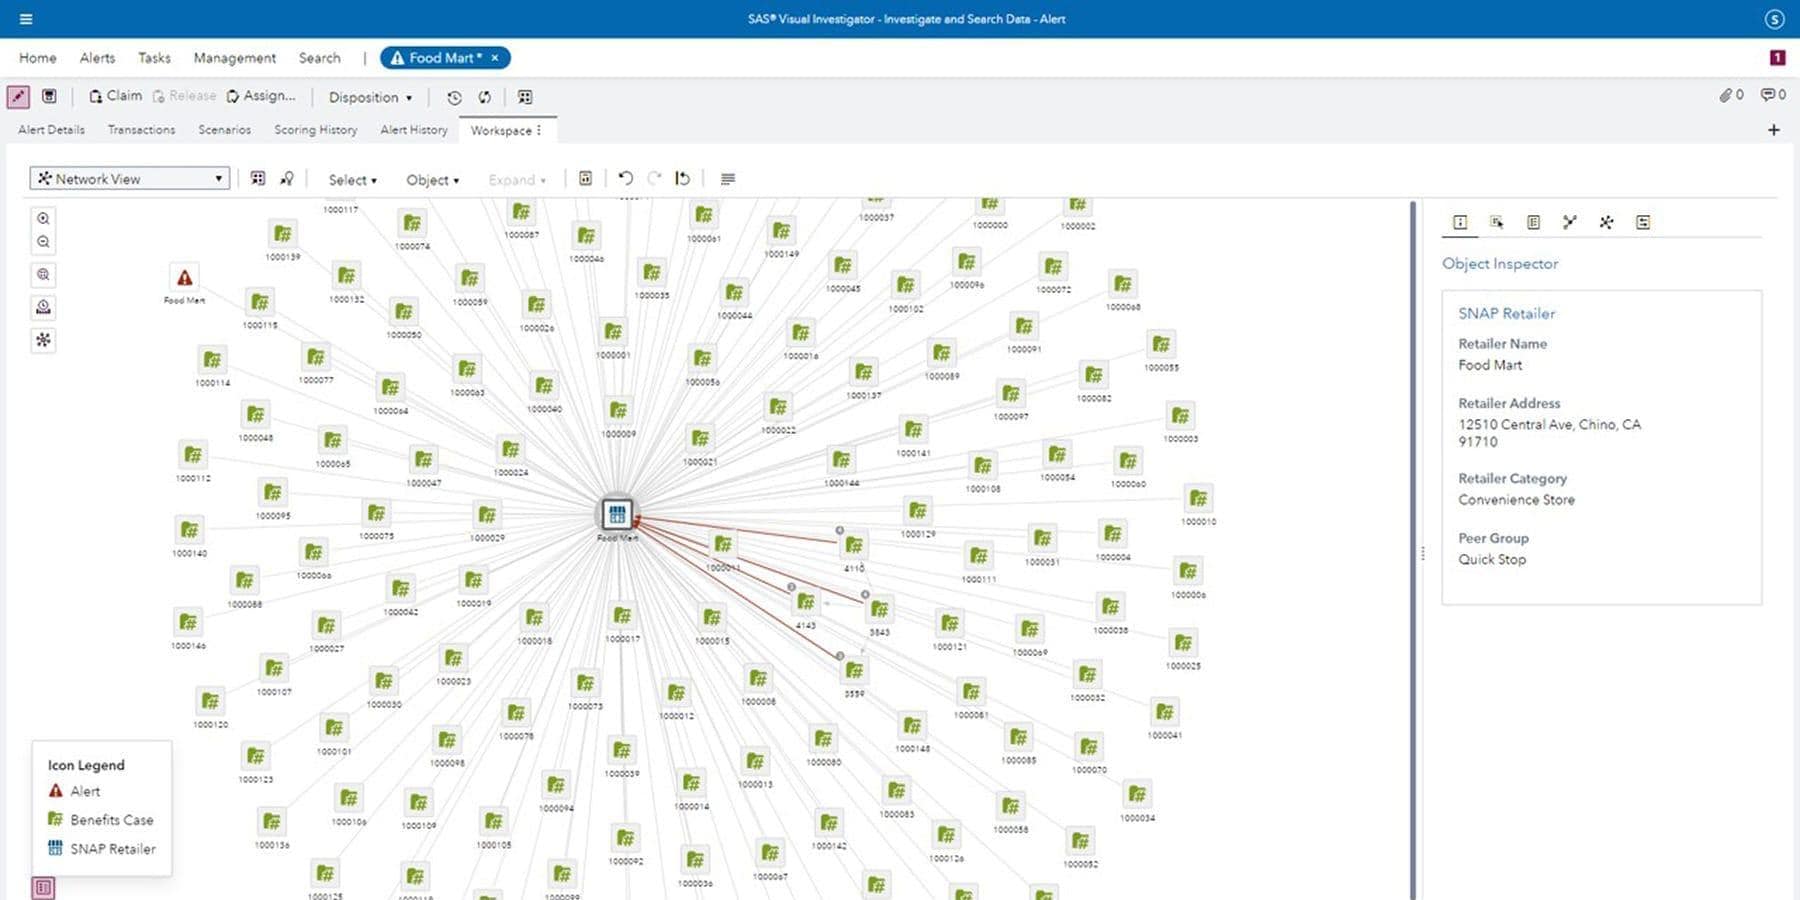1800x900 pixels.
Task: Open the list details pane icon
Action: coord(1533,222)
